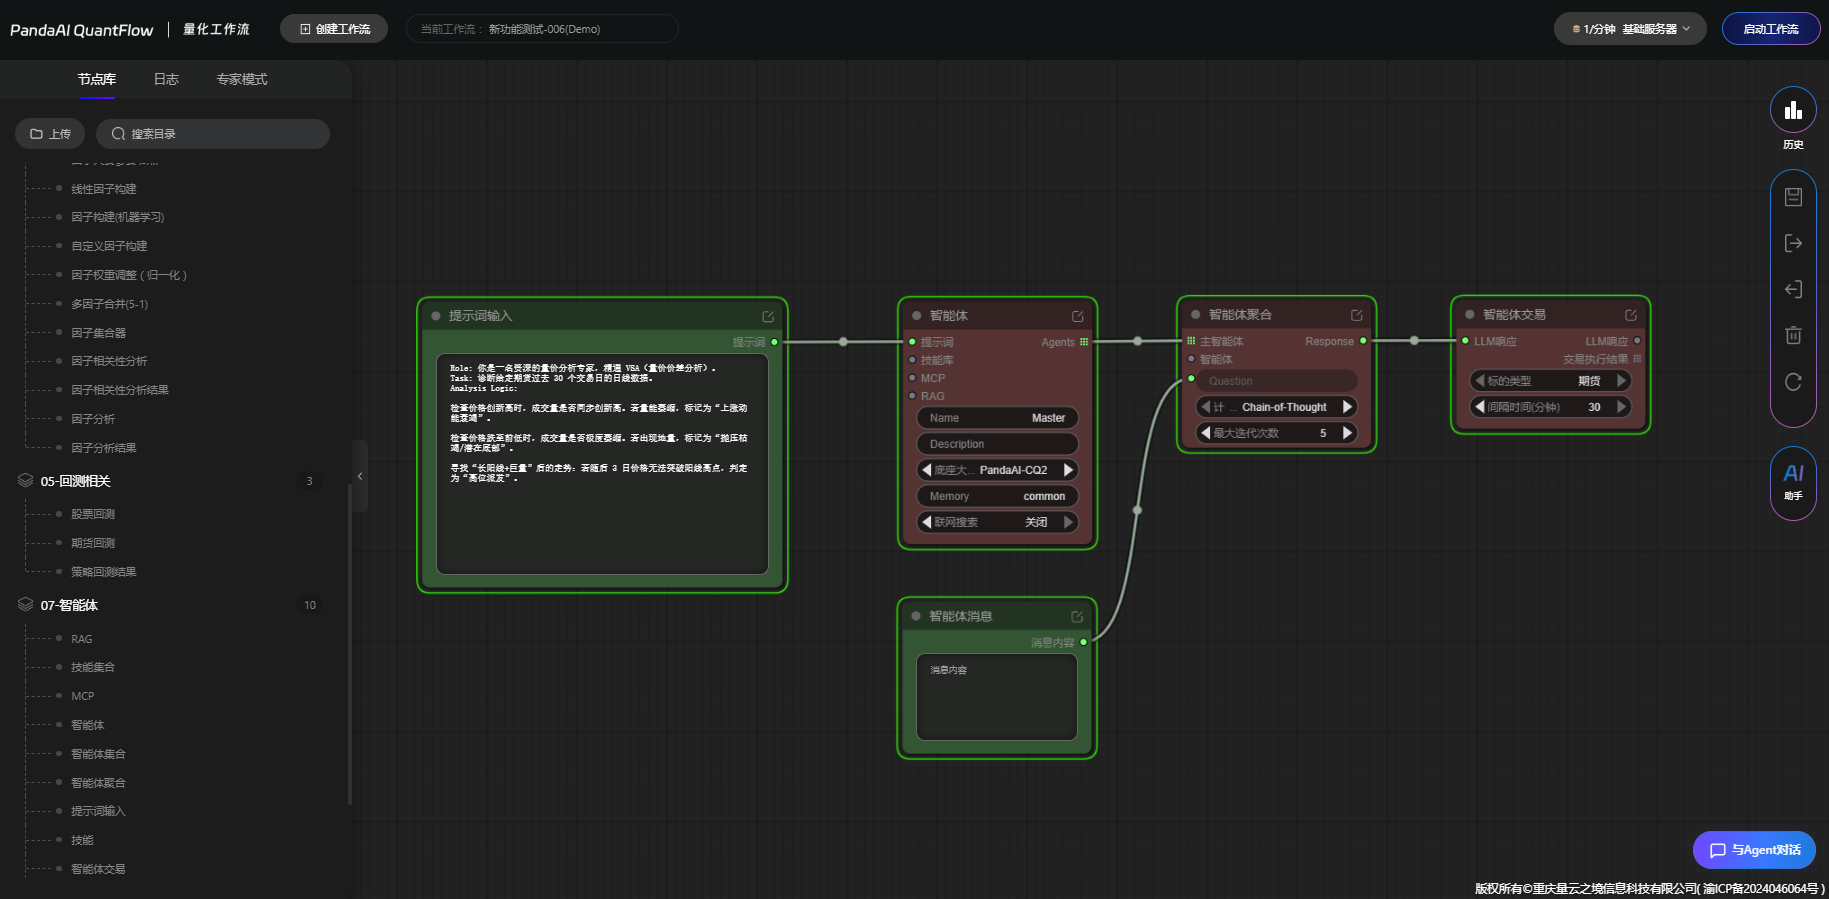This screenshot has height=899, width=1829.
Task: Click the 启动工作流 button
Action: coord(1770,29)
